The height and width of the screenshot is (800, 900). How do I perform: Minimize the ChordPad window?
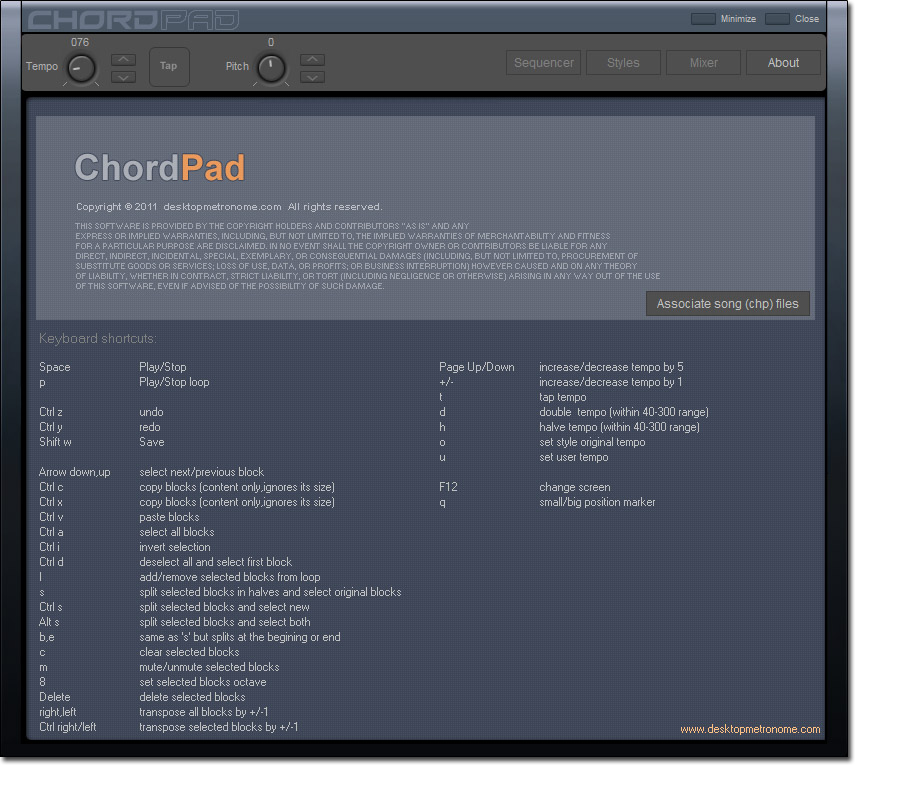703,19
